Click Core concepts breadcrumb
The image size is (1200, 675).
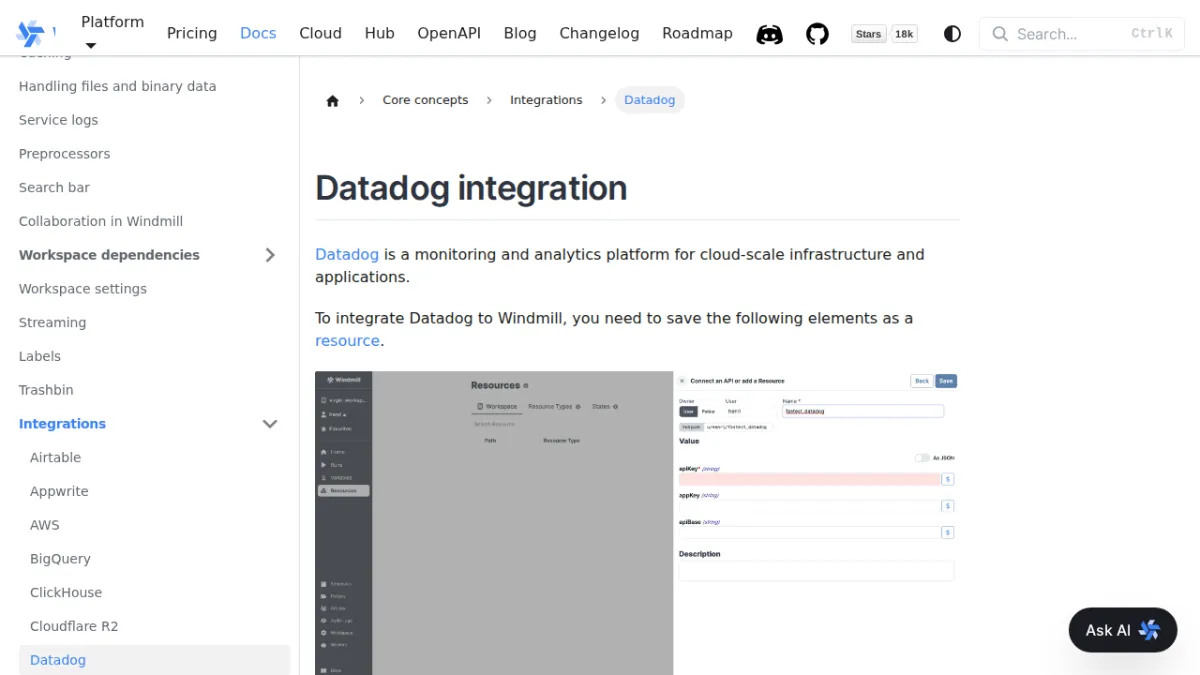(x=425, y=100)
